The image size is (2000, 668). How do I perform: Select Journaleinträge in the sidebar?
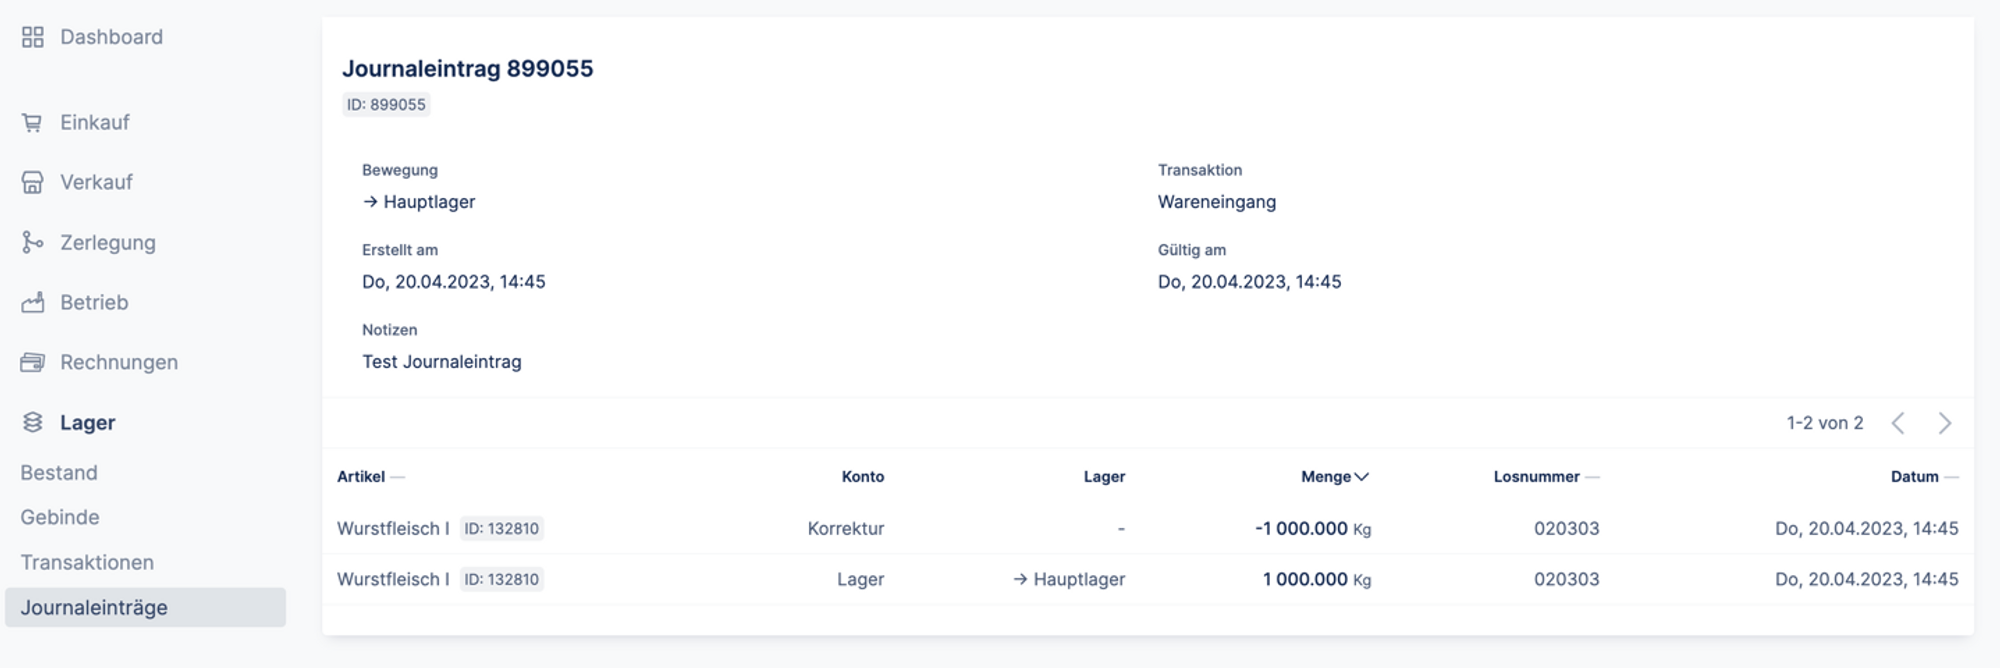(x=94, y=607)
